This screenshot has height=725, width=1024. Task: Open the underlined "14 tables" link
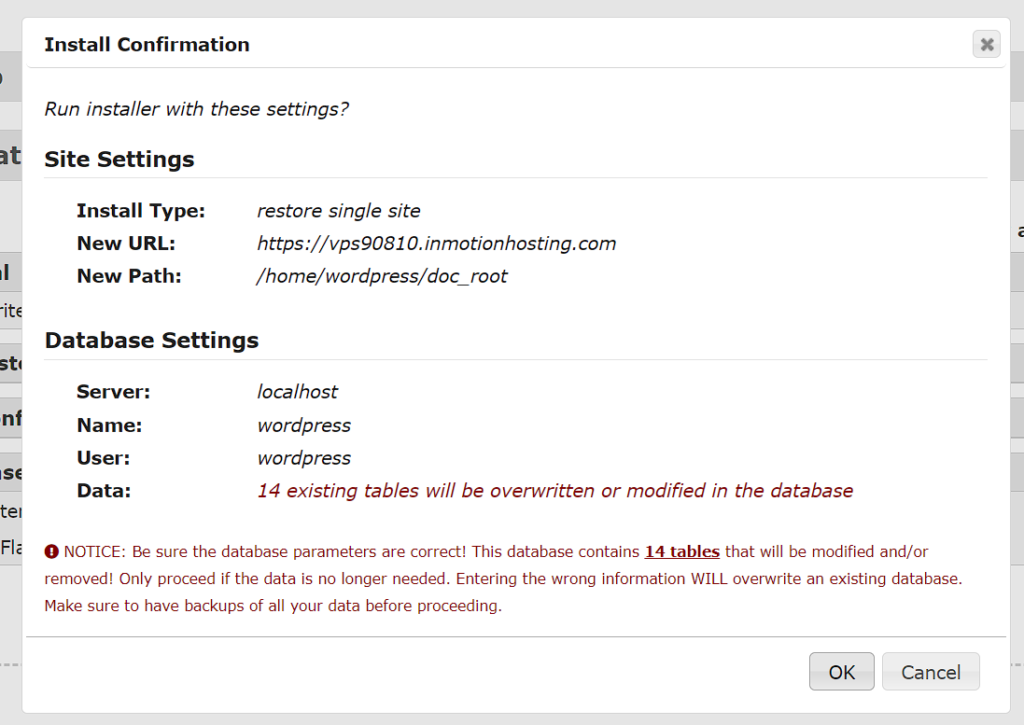682,551
